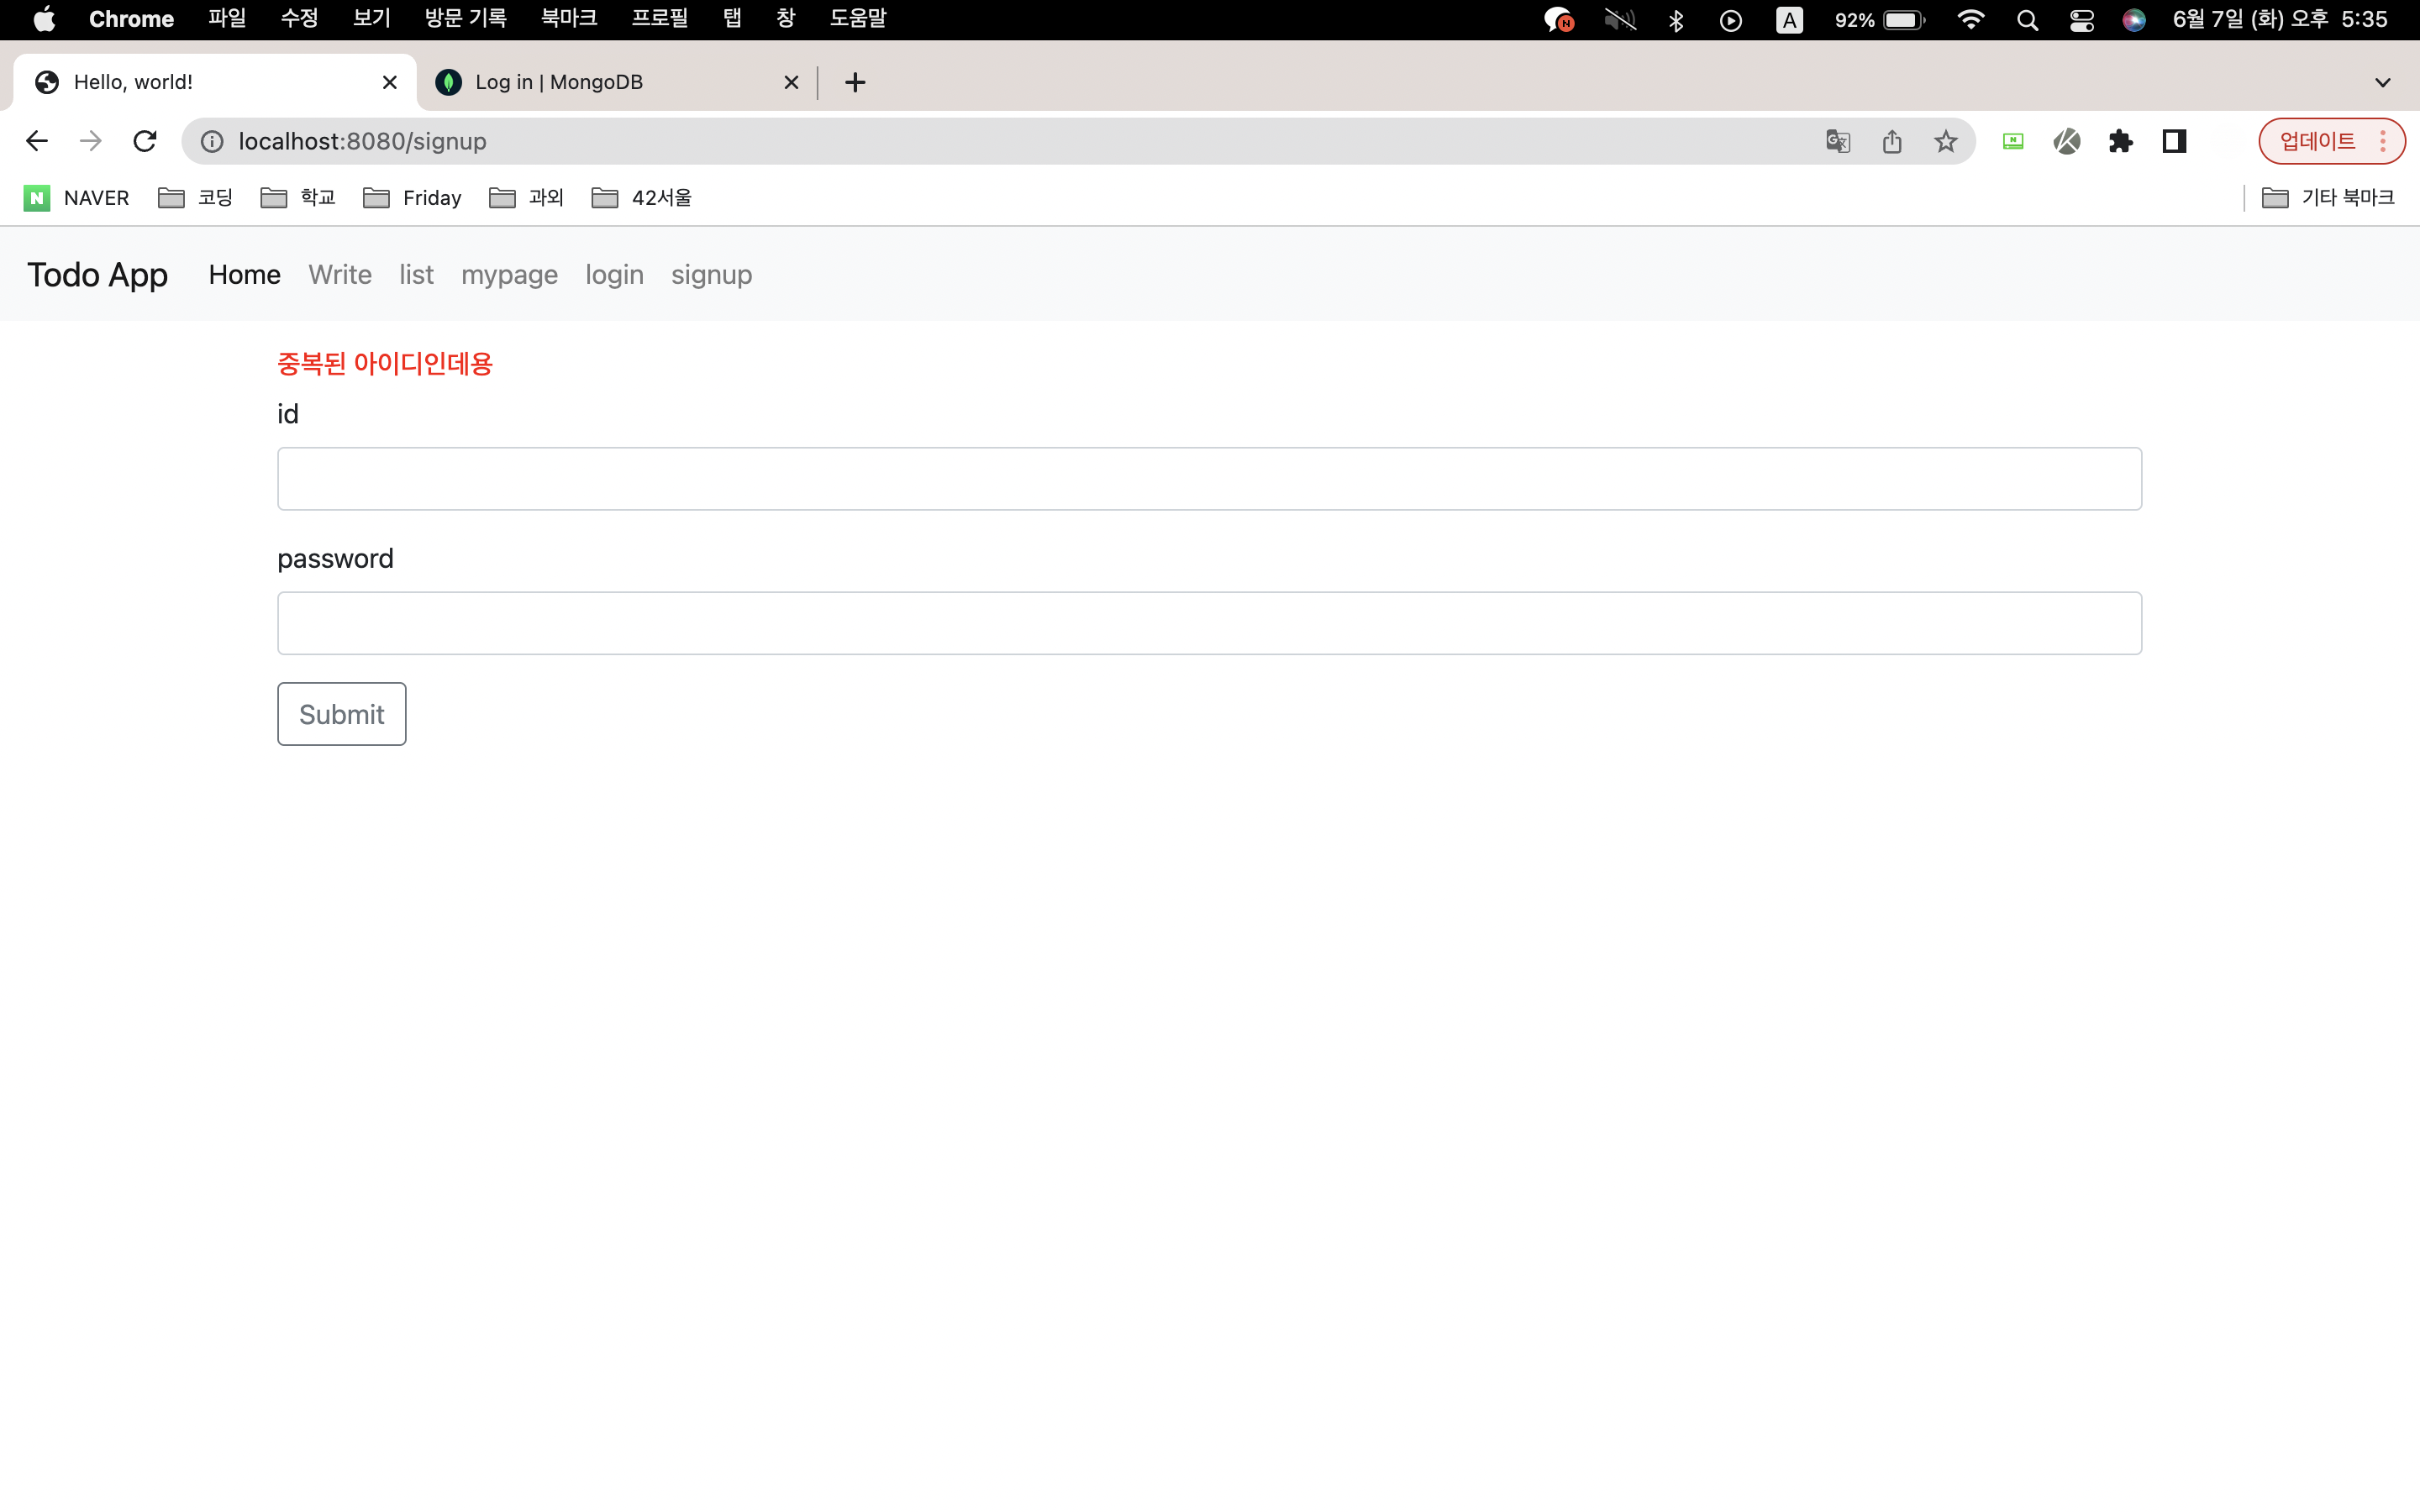
Task: Open the Now Playing menu bar icon
Action: point(1731,20)
